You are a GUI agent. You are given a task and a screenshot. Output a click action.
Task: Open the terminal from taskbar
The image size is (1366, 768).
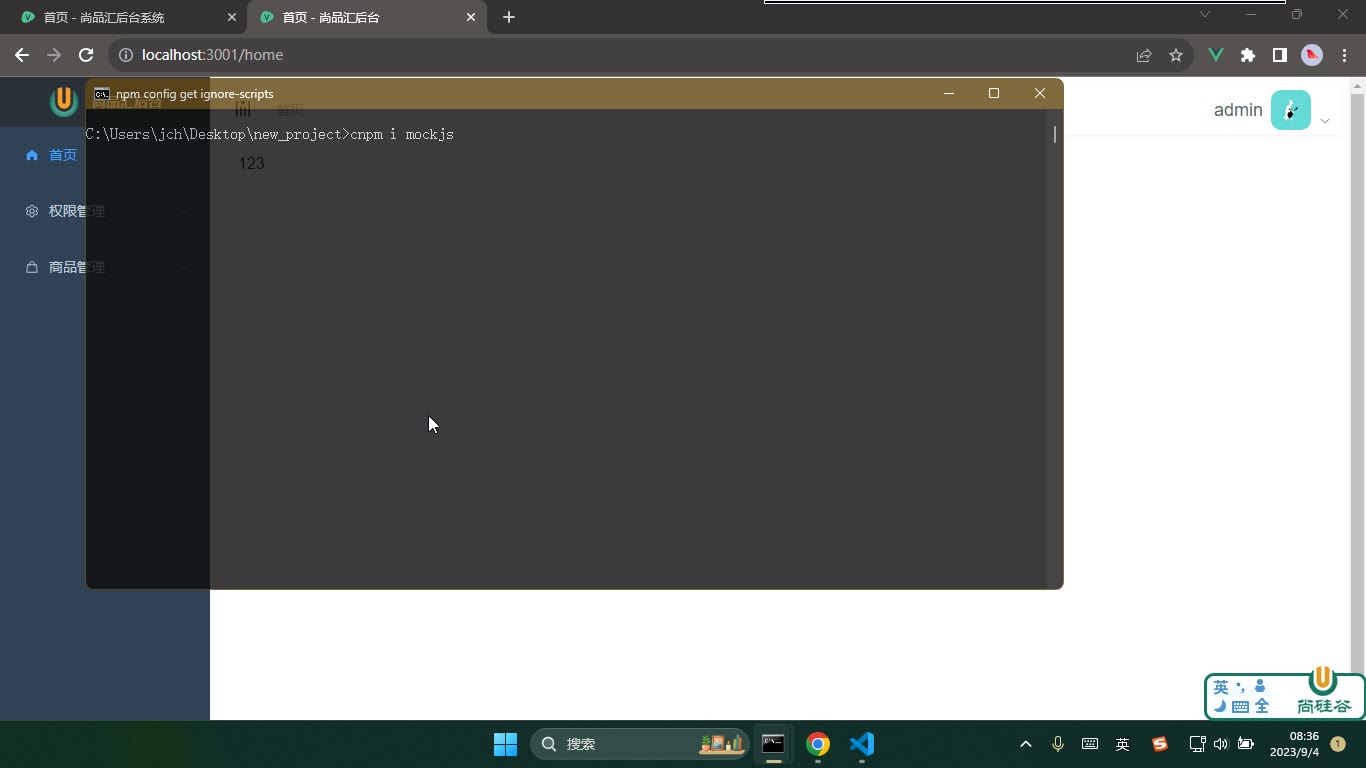(773, 744)
